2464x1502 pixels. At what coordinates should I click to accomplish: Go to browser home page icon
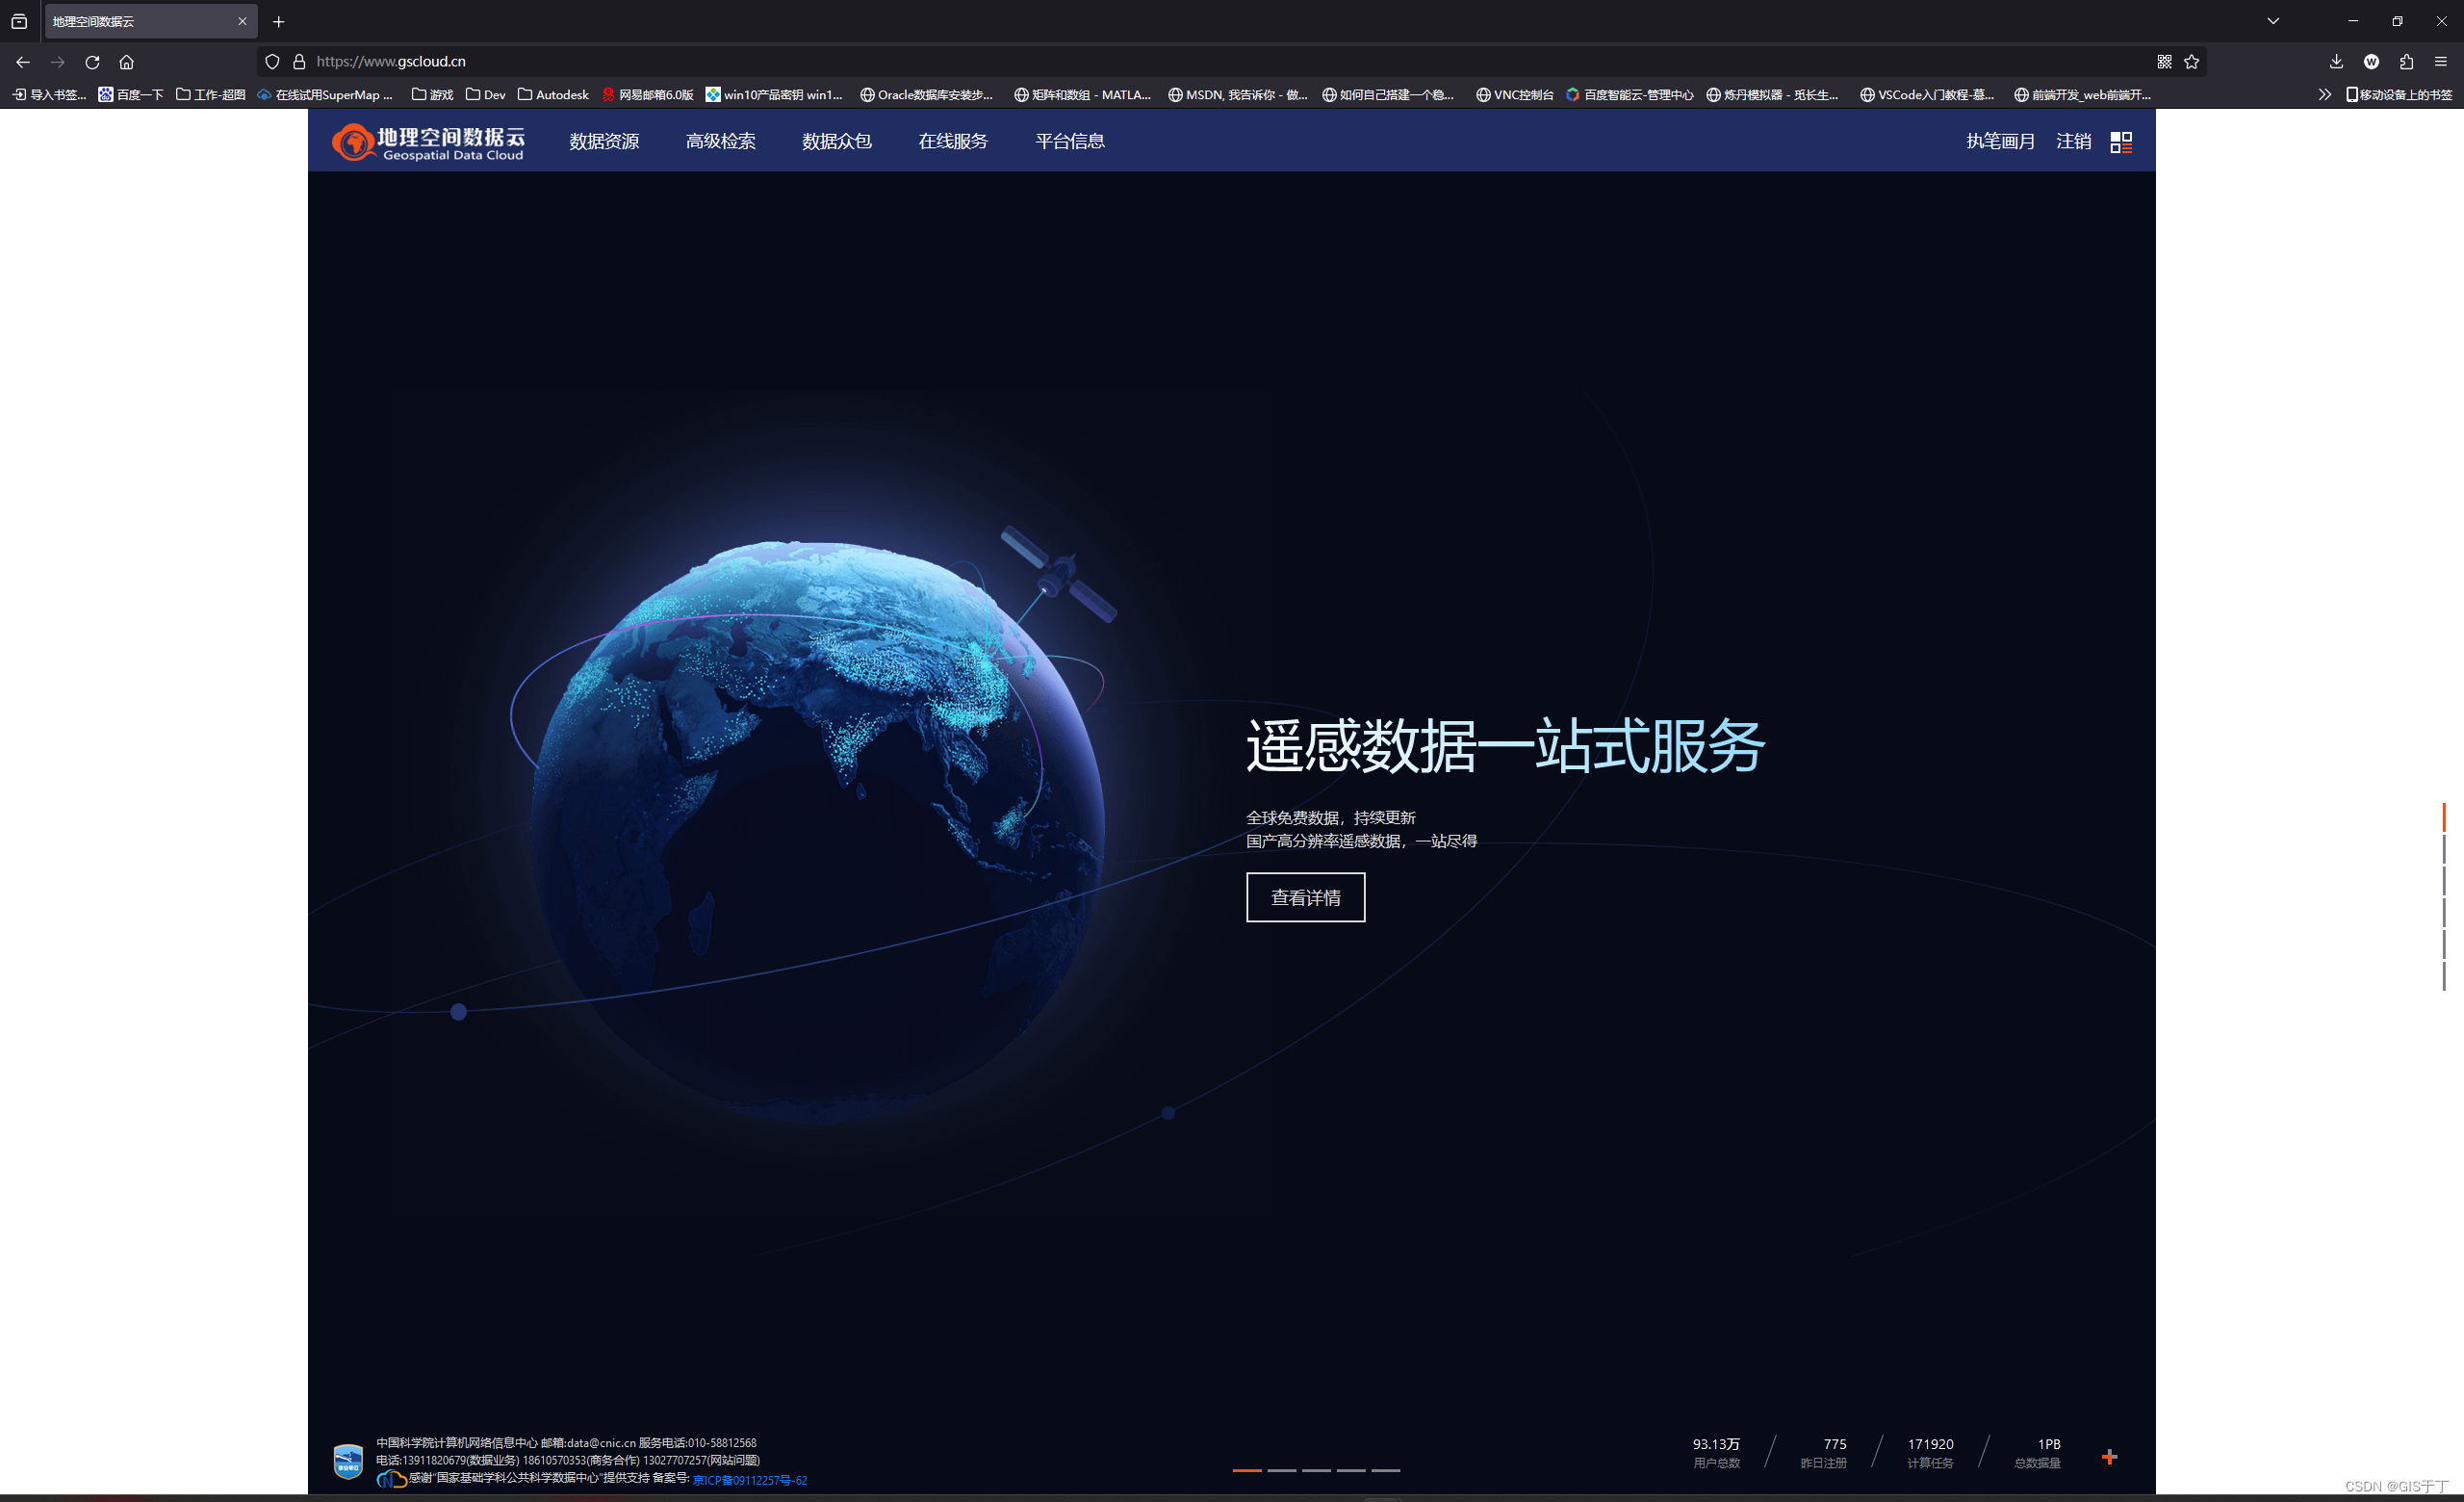(126, 62)
